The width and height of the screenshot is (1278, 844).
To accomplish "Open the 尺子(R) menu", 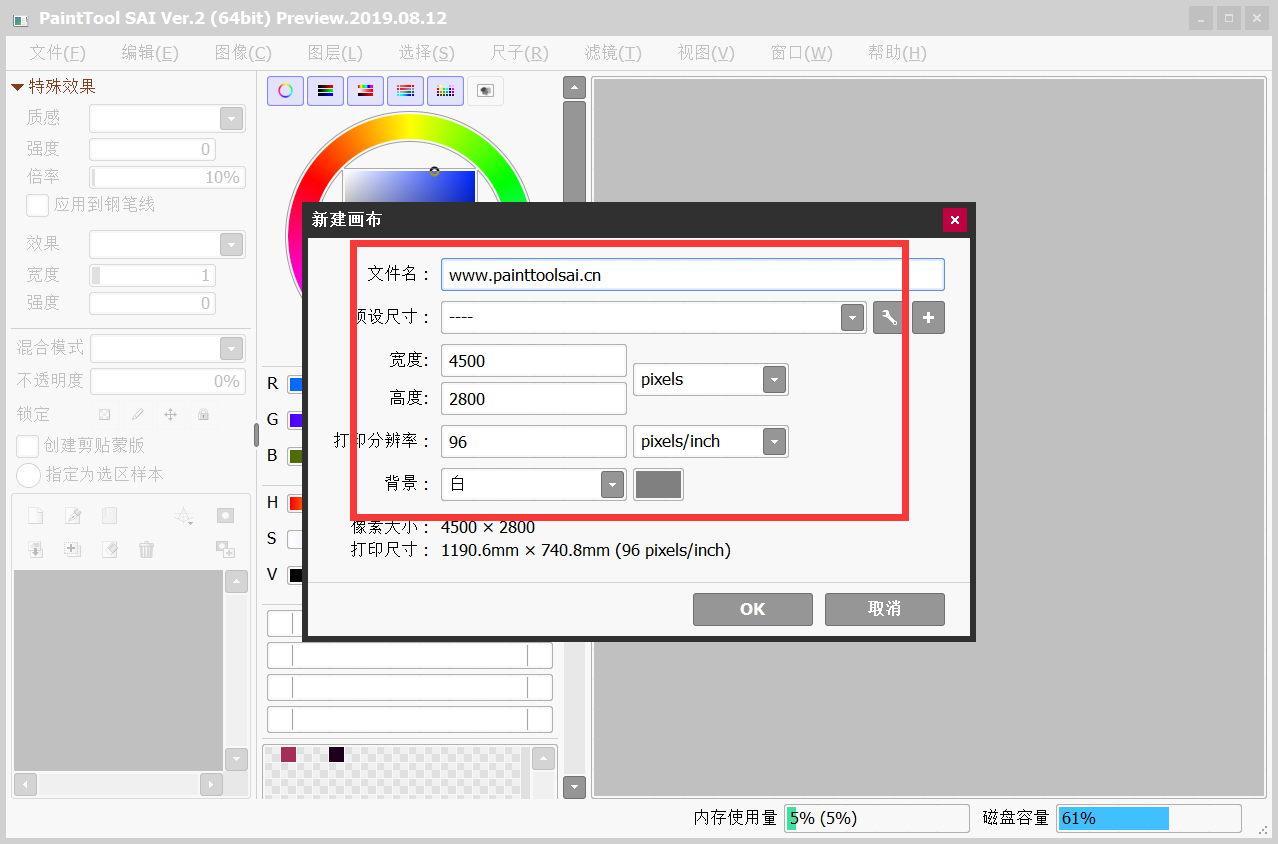I will 520,53.
